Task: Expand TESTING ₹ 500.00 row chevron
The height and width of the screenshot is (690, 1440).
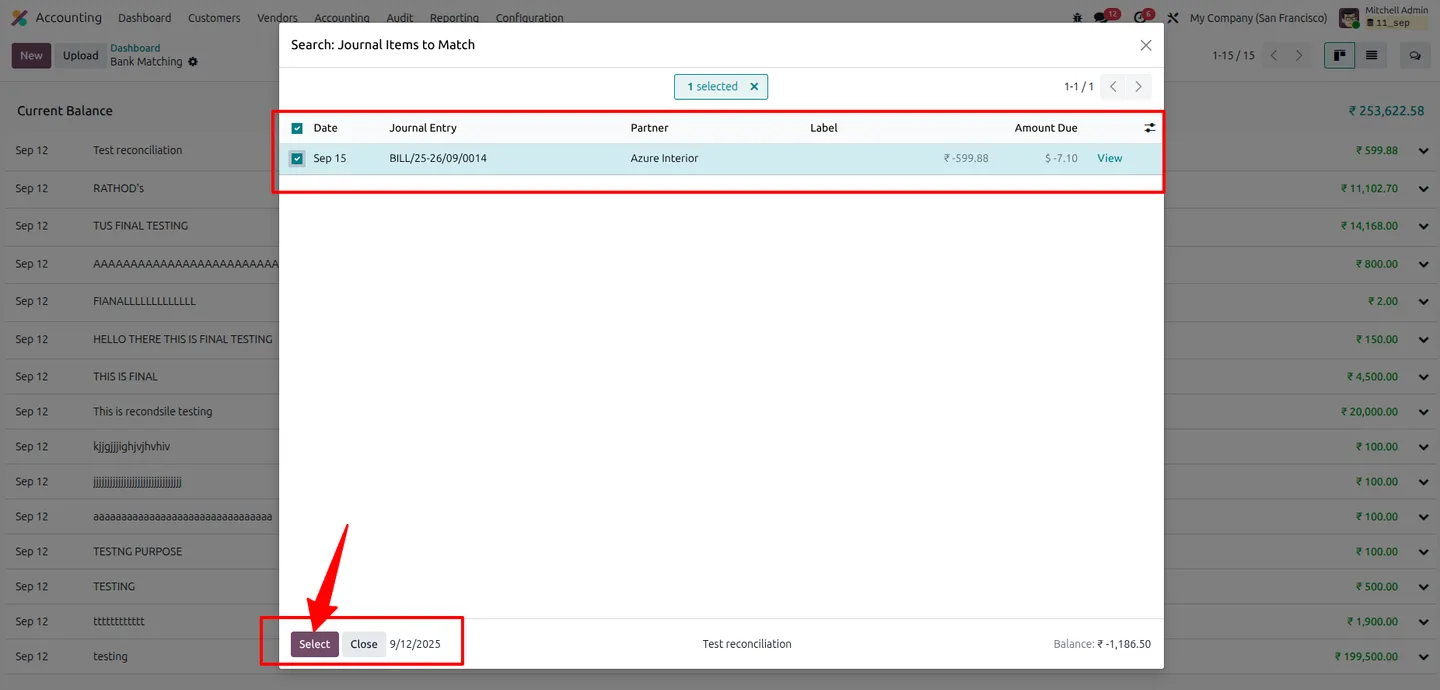Action: click(1423, 587)
